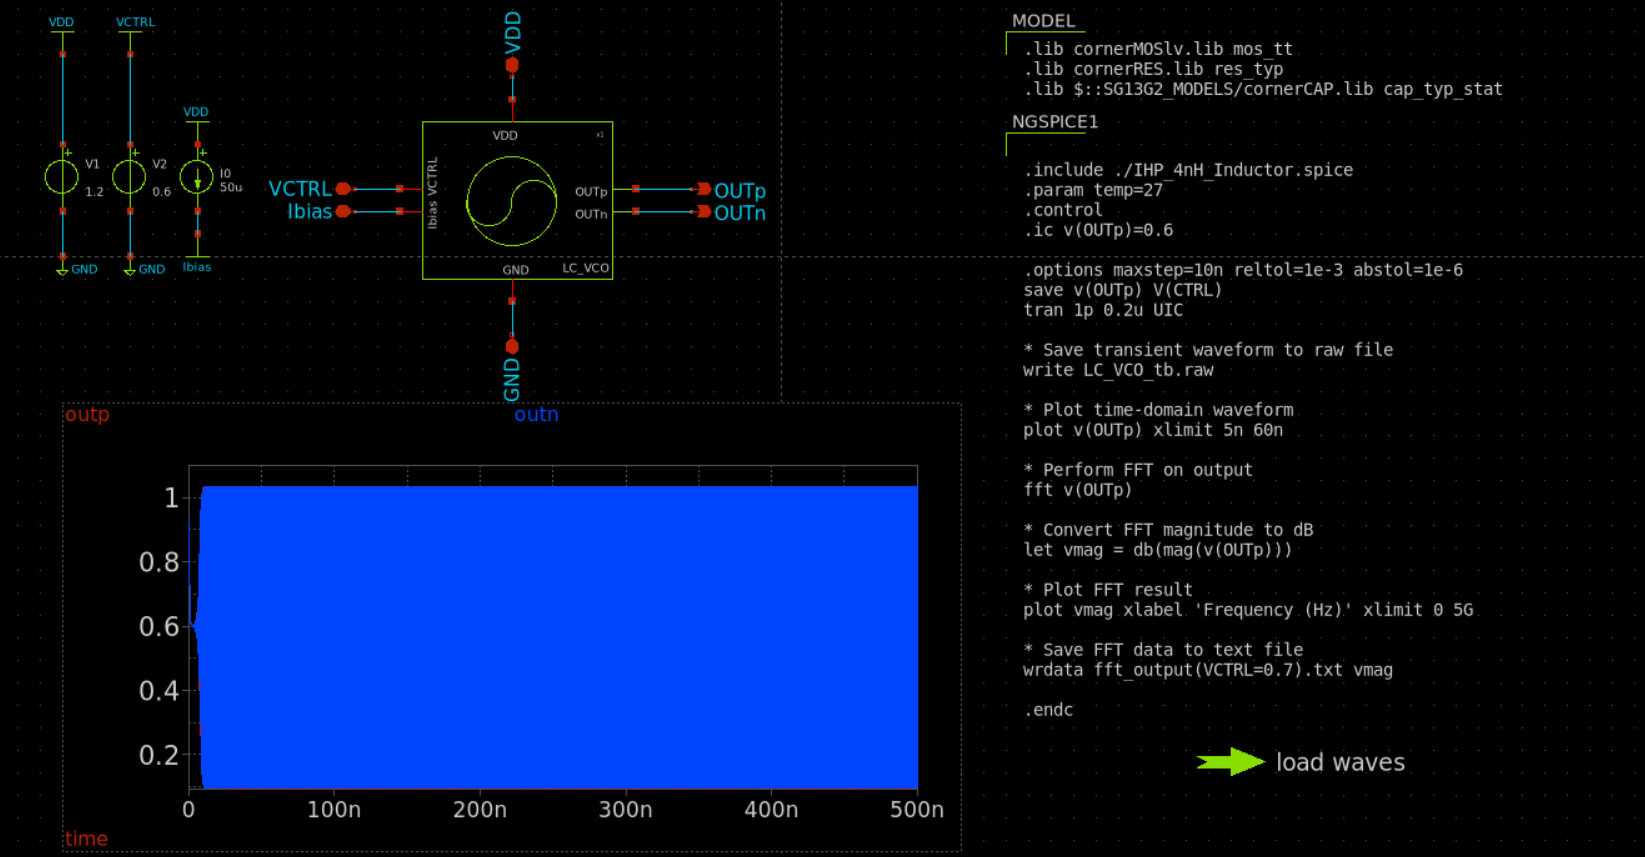The height and width of the screenshot is (857, 1645).
Task: Click the V2 value 0.6 text
Action: tap(161, 191)
